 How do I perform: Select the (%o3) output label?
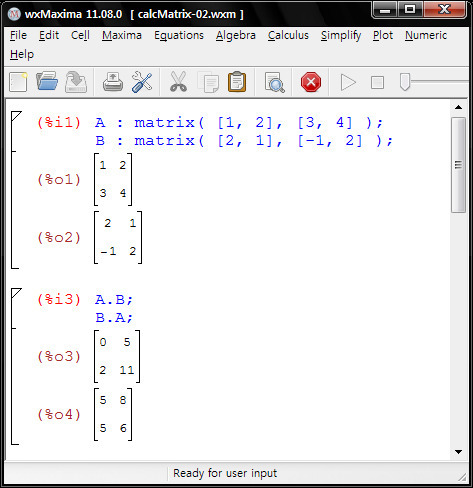pyautogui.click(x=59, y=357)
